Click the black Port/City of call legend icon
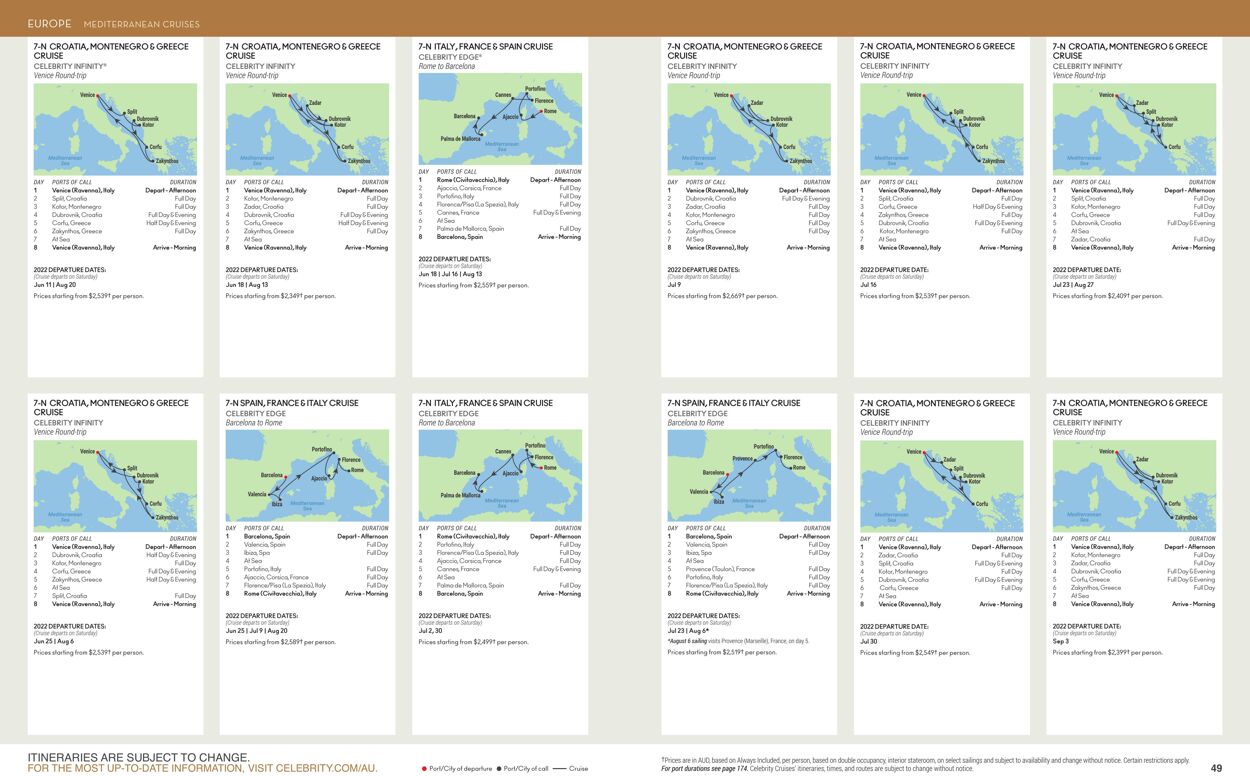 coord(499,768)
